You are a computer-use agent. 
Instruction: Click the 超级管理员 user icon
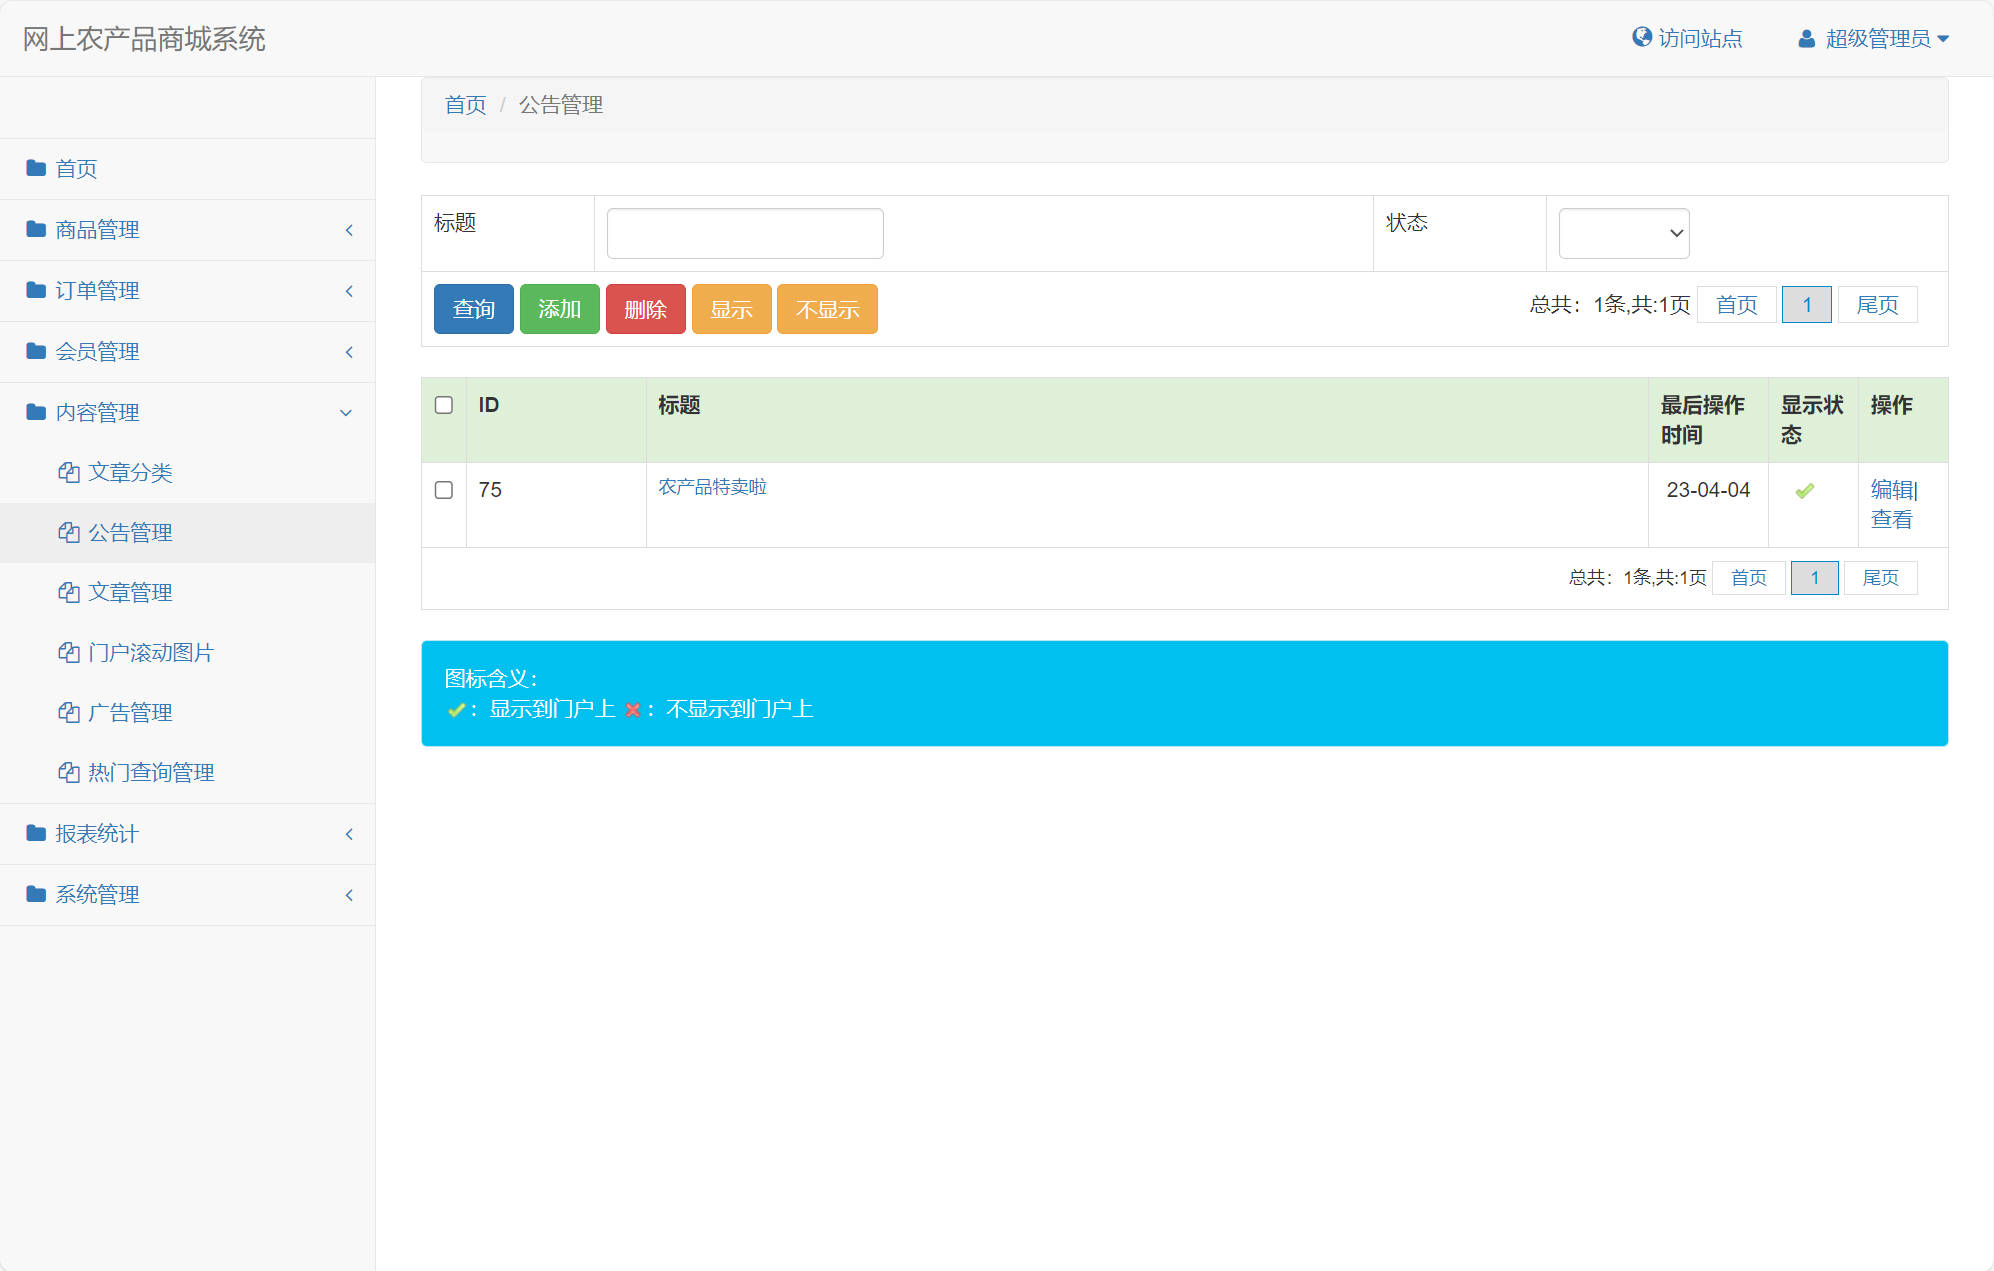1806,39
